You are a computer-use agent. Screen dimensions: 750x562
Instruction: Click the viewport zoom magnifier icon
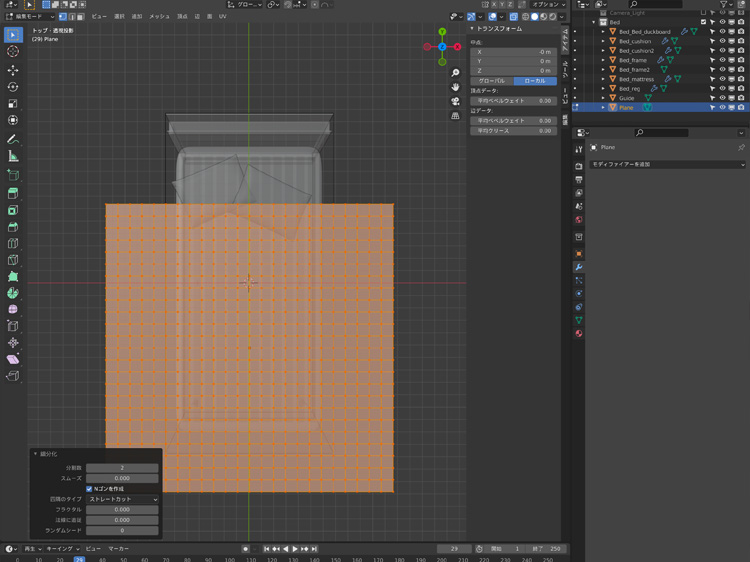pyautogui.click(x=455, y=73)
